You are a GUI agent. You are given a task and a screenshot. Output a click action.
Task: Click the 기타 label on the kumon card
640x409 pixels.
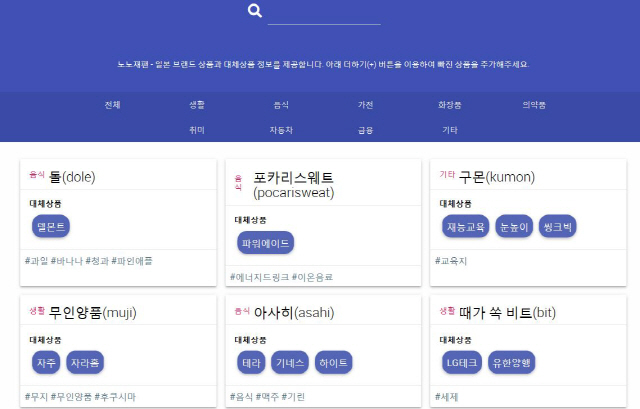pos(447,175)
